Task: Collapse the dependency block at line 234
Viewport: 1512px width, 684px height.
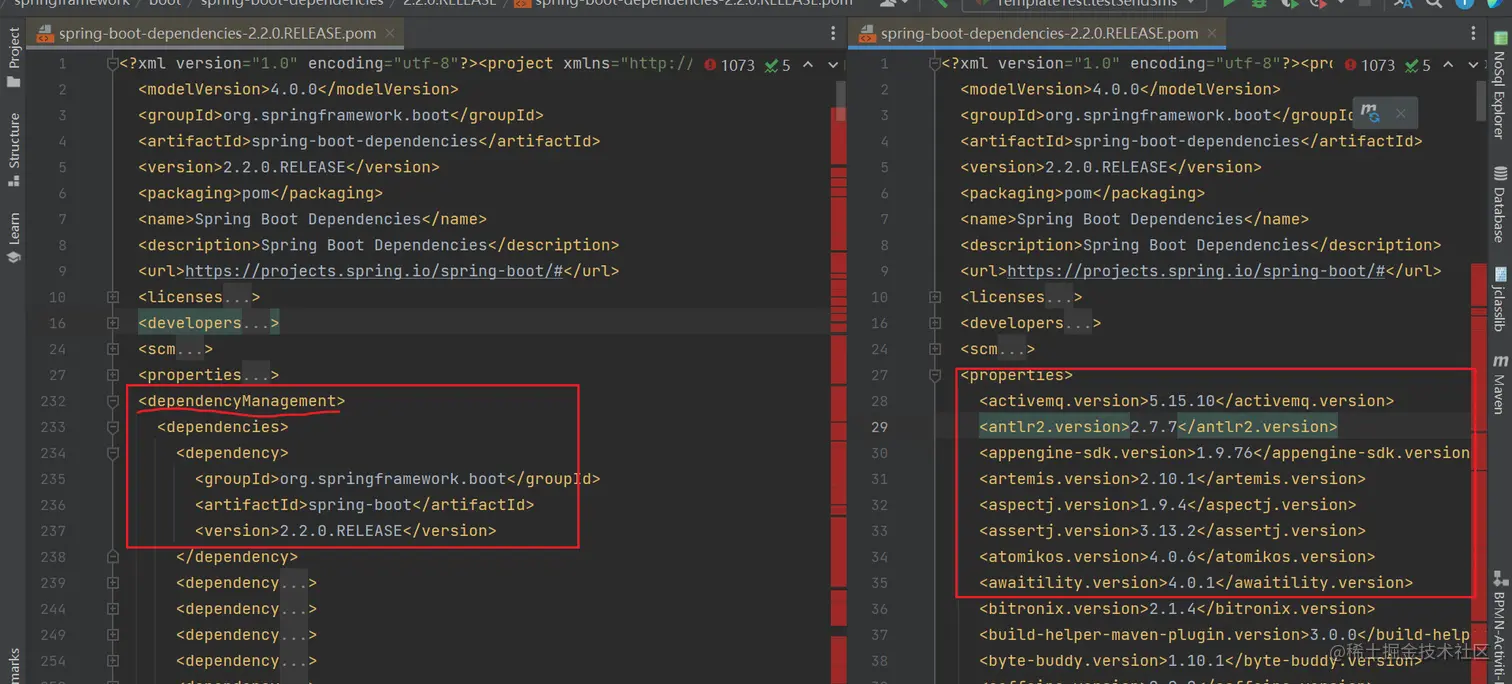Action: [113, 453]
